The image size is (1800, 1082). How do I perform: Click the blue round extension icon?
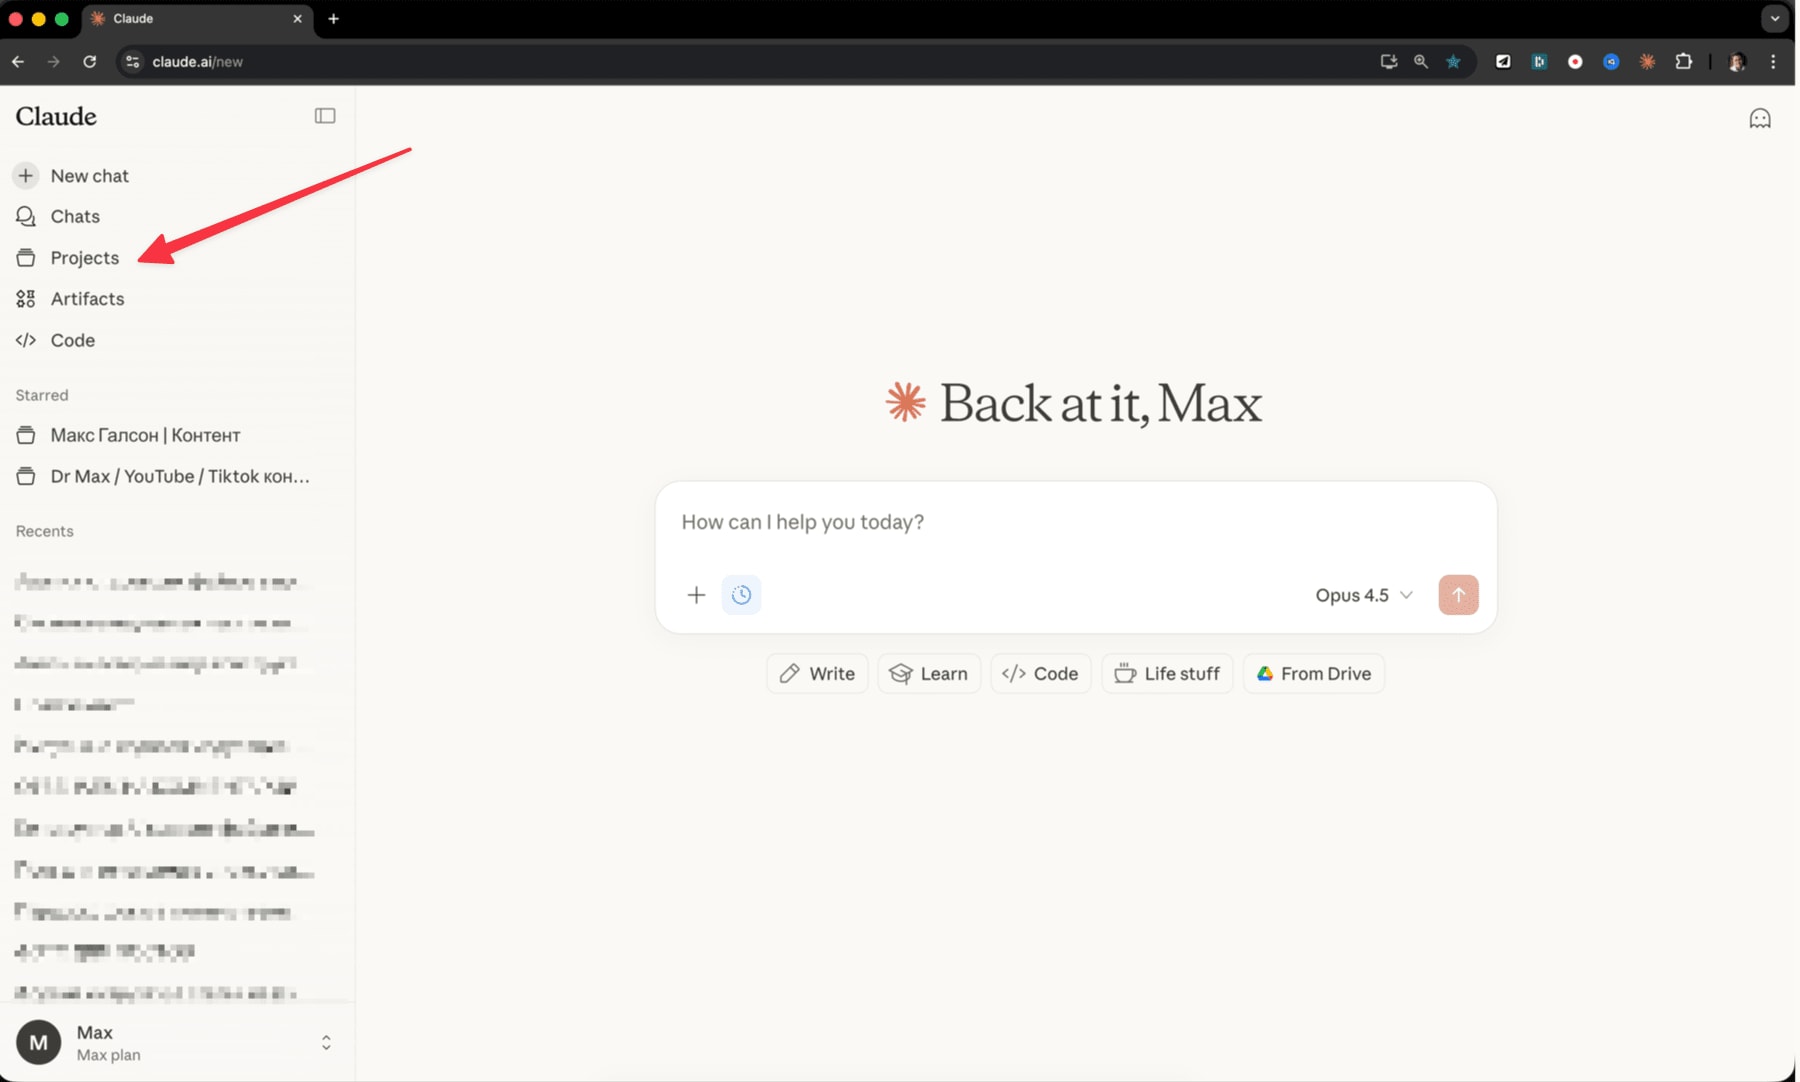click(x=1611, y=62)
